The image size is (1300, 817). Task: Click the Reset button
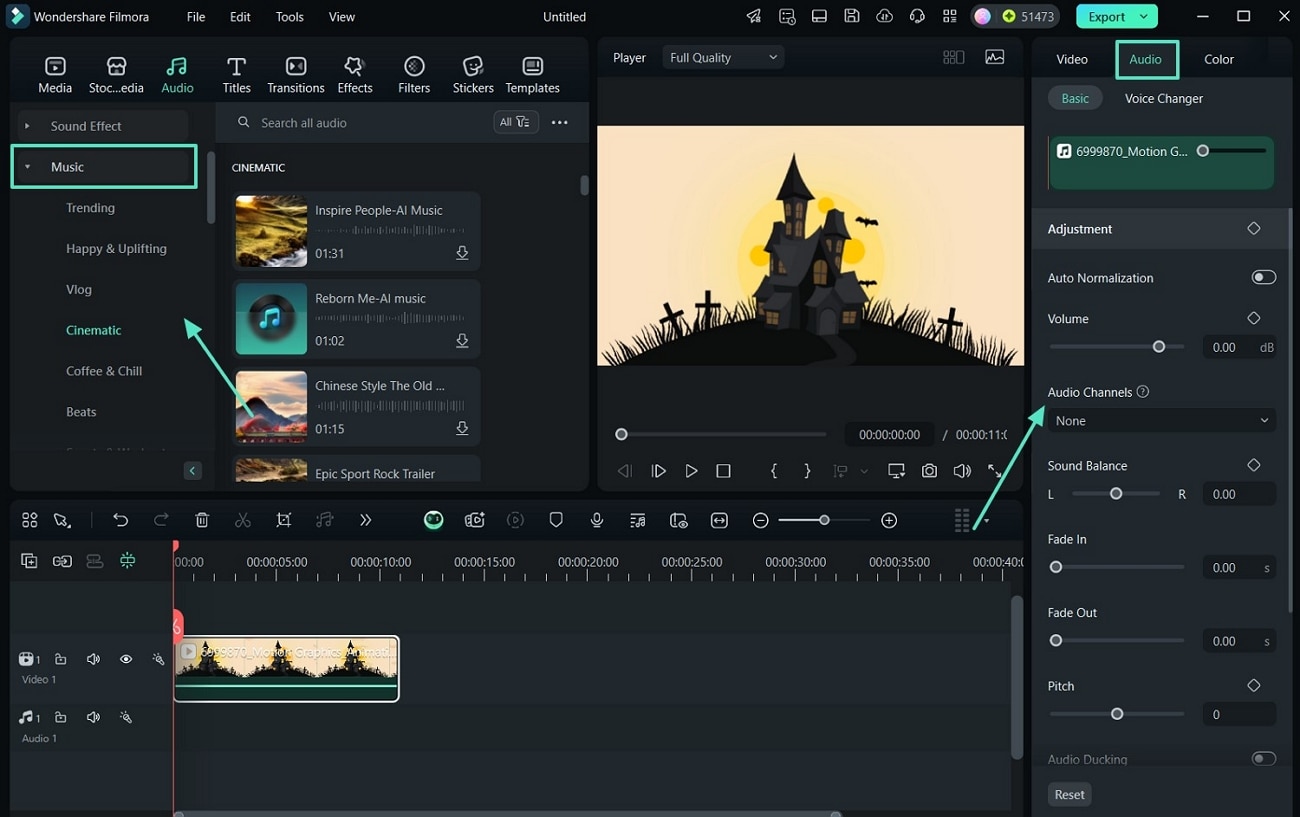[x=1069, y=795]
